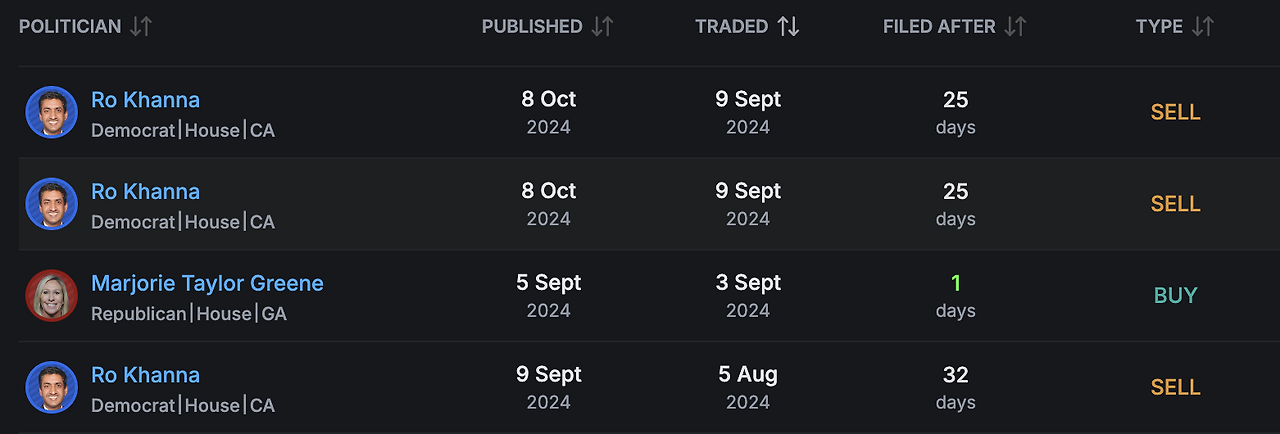Open Marjorie Taylor Greene avatar photo
Screen dimensions: 1280x434
point(51,296)
